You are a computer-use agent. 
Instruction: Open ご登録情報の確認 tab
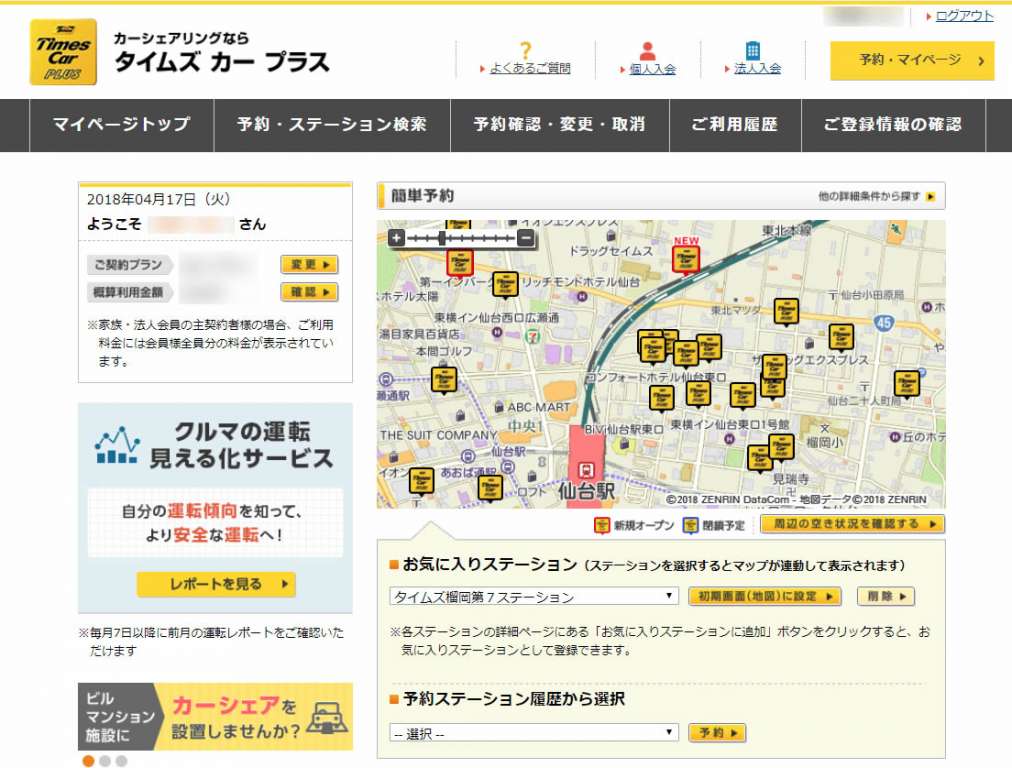click(x=893, y=125)
